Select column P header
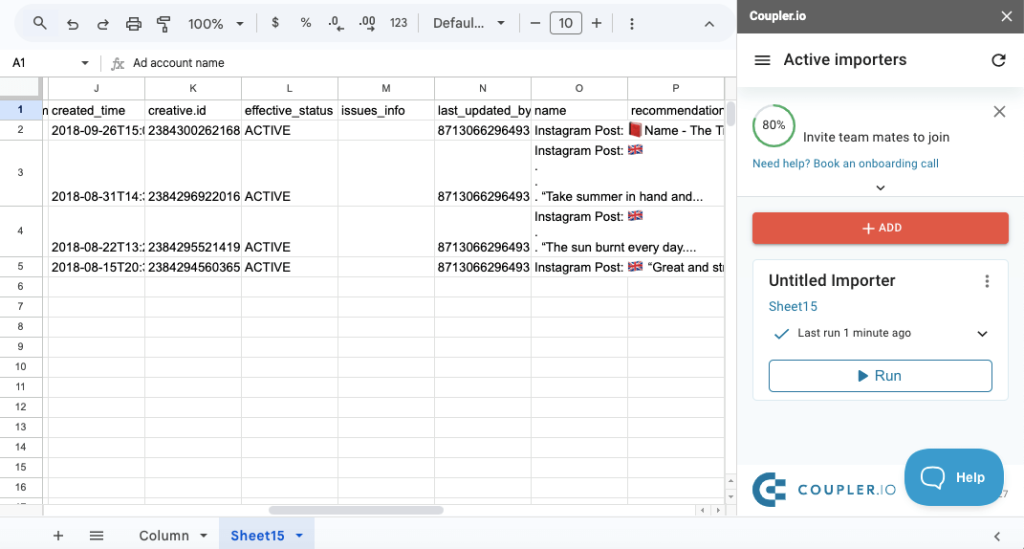The width and height of the screenshot is (1024, 549). pyautogui.click(x=676, y=88)
